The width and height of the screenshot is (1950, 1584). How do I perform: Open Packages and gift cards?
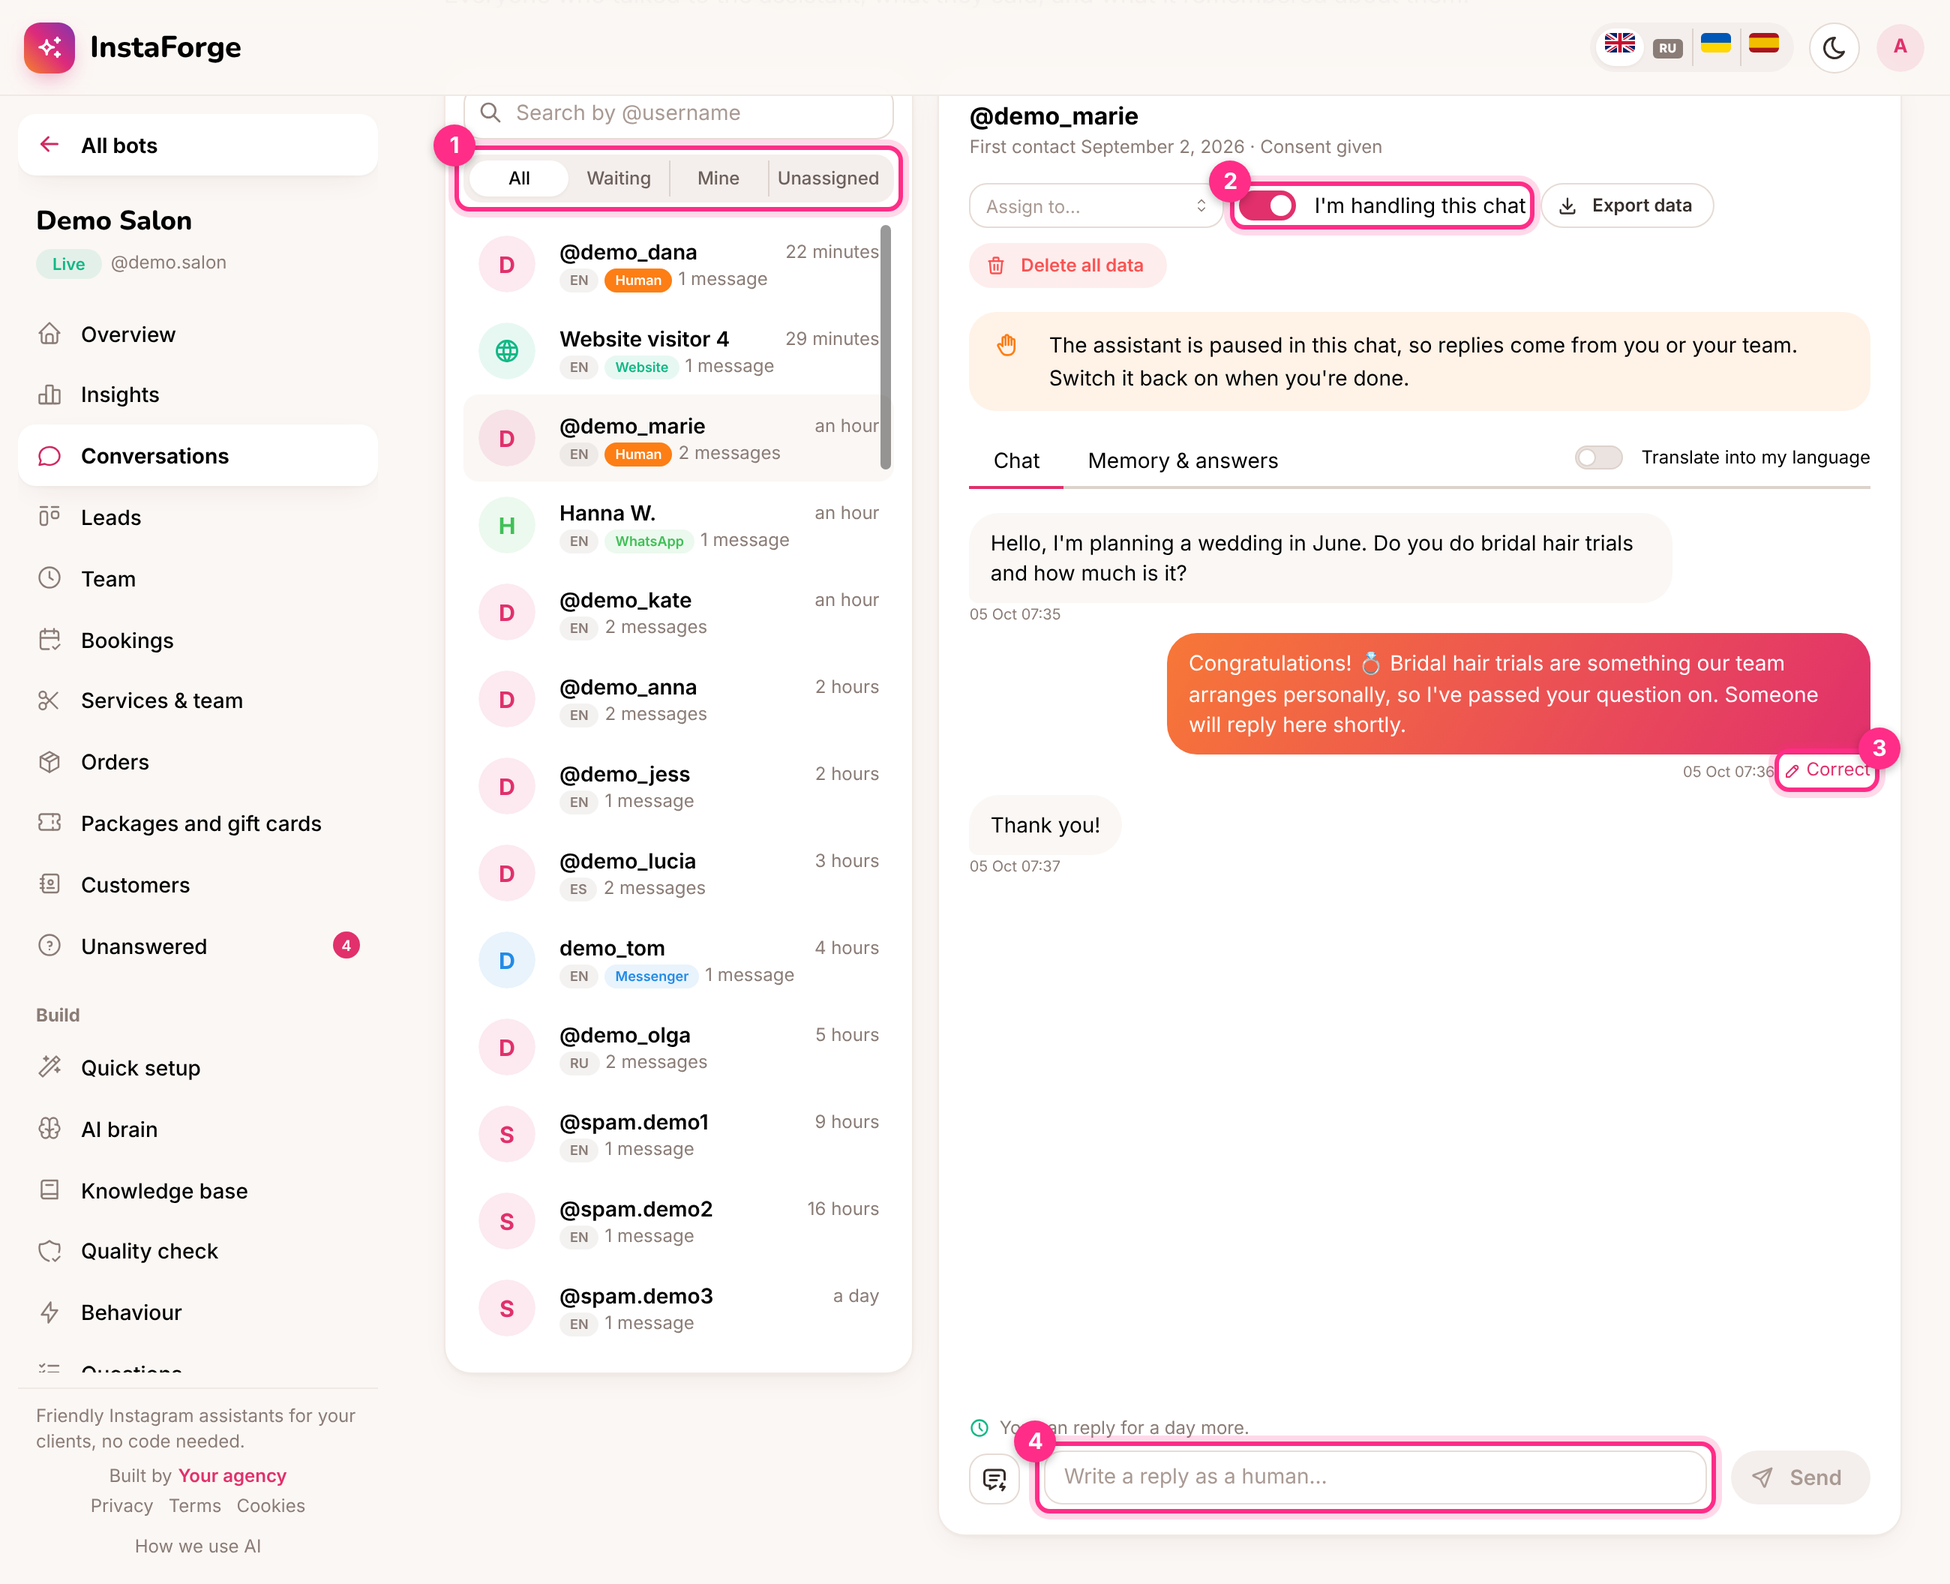click(x=198, y=824)
